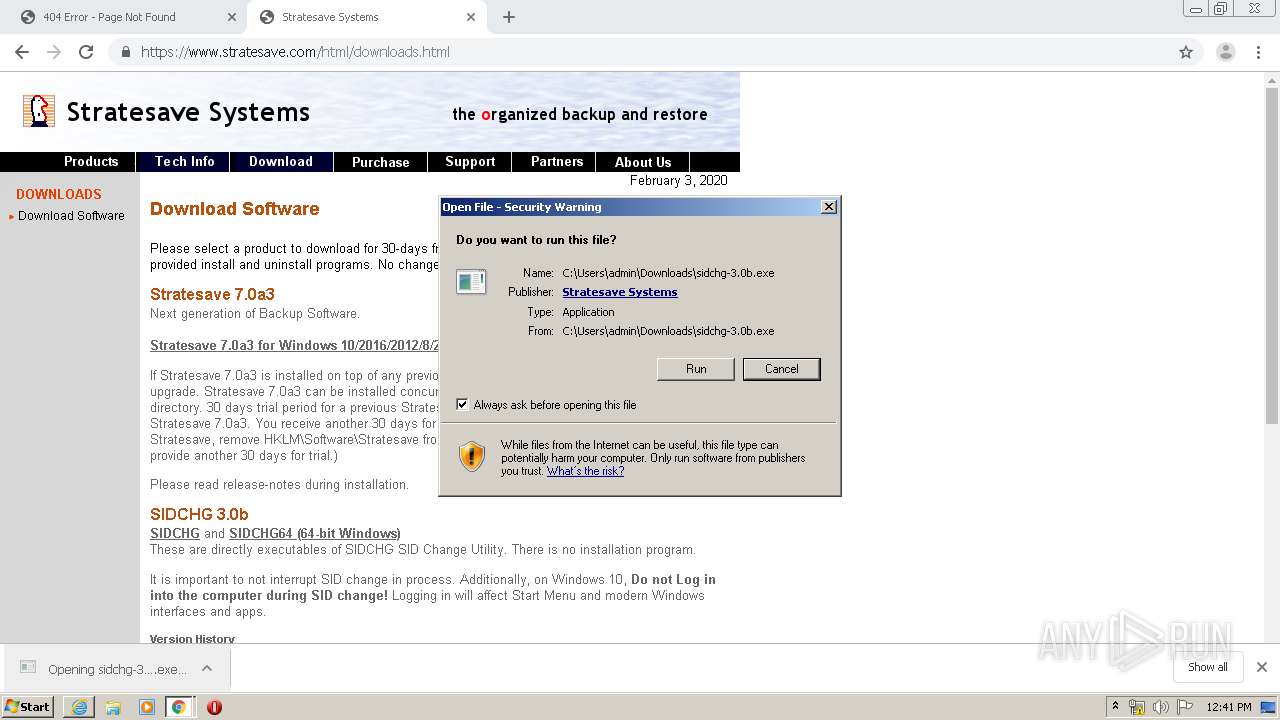Open the Tech Info menu
Viewport: 1280px width, 720px height.
click(184, 161)
